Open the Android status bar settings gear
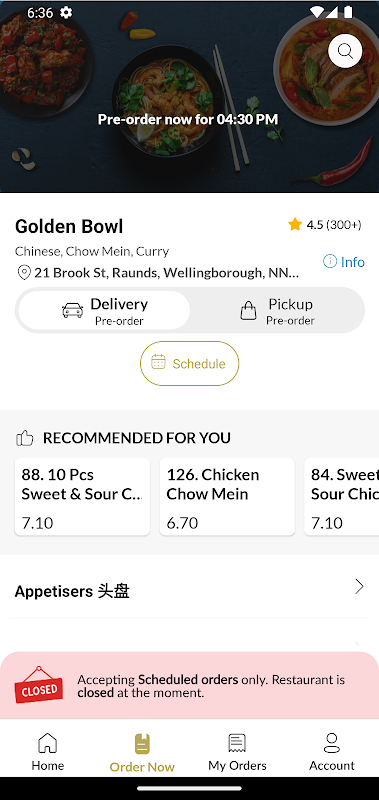This screenshot has height=800, width=379. pos(66,13)
